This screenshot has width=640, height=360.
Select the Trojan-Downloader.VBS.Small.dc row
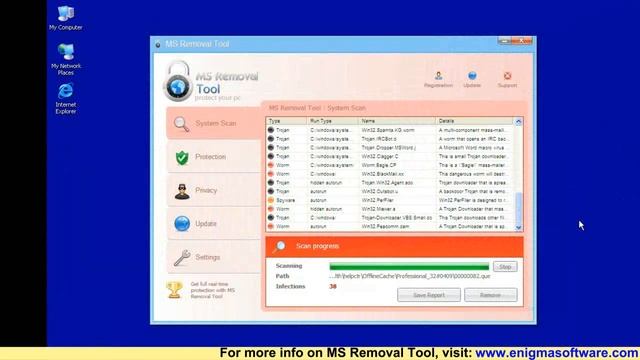click(x=390, y=218)
